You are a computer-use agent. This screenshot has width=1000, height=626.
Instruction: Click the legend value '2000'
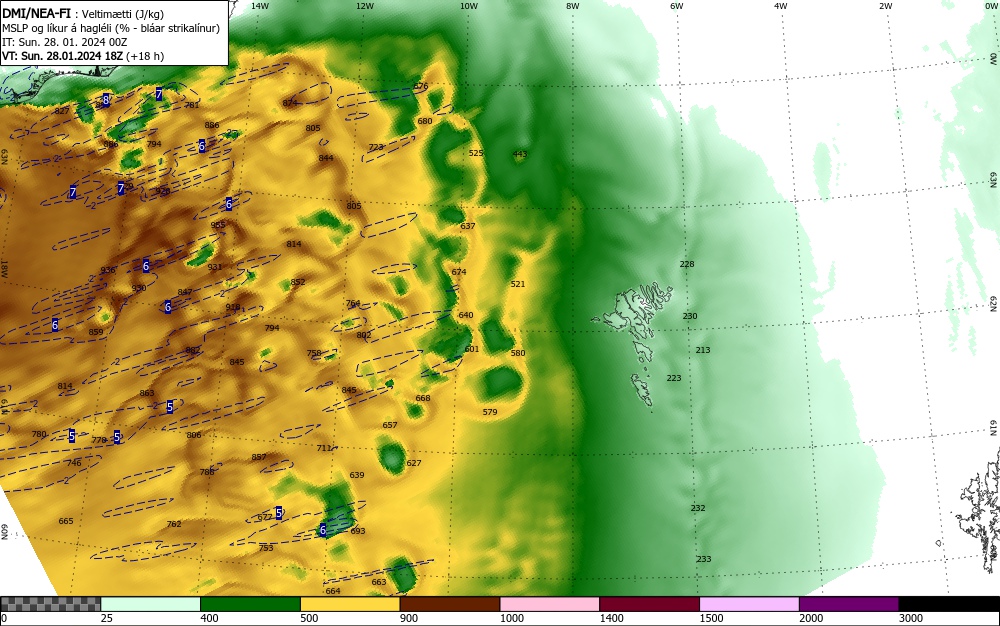click(811, 618)
